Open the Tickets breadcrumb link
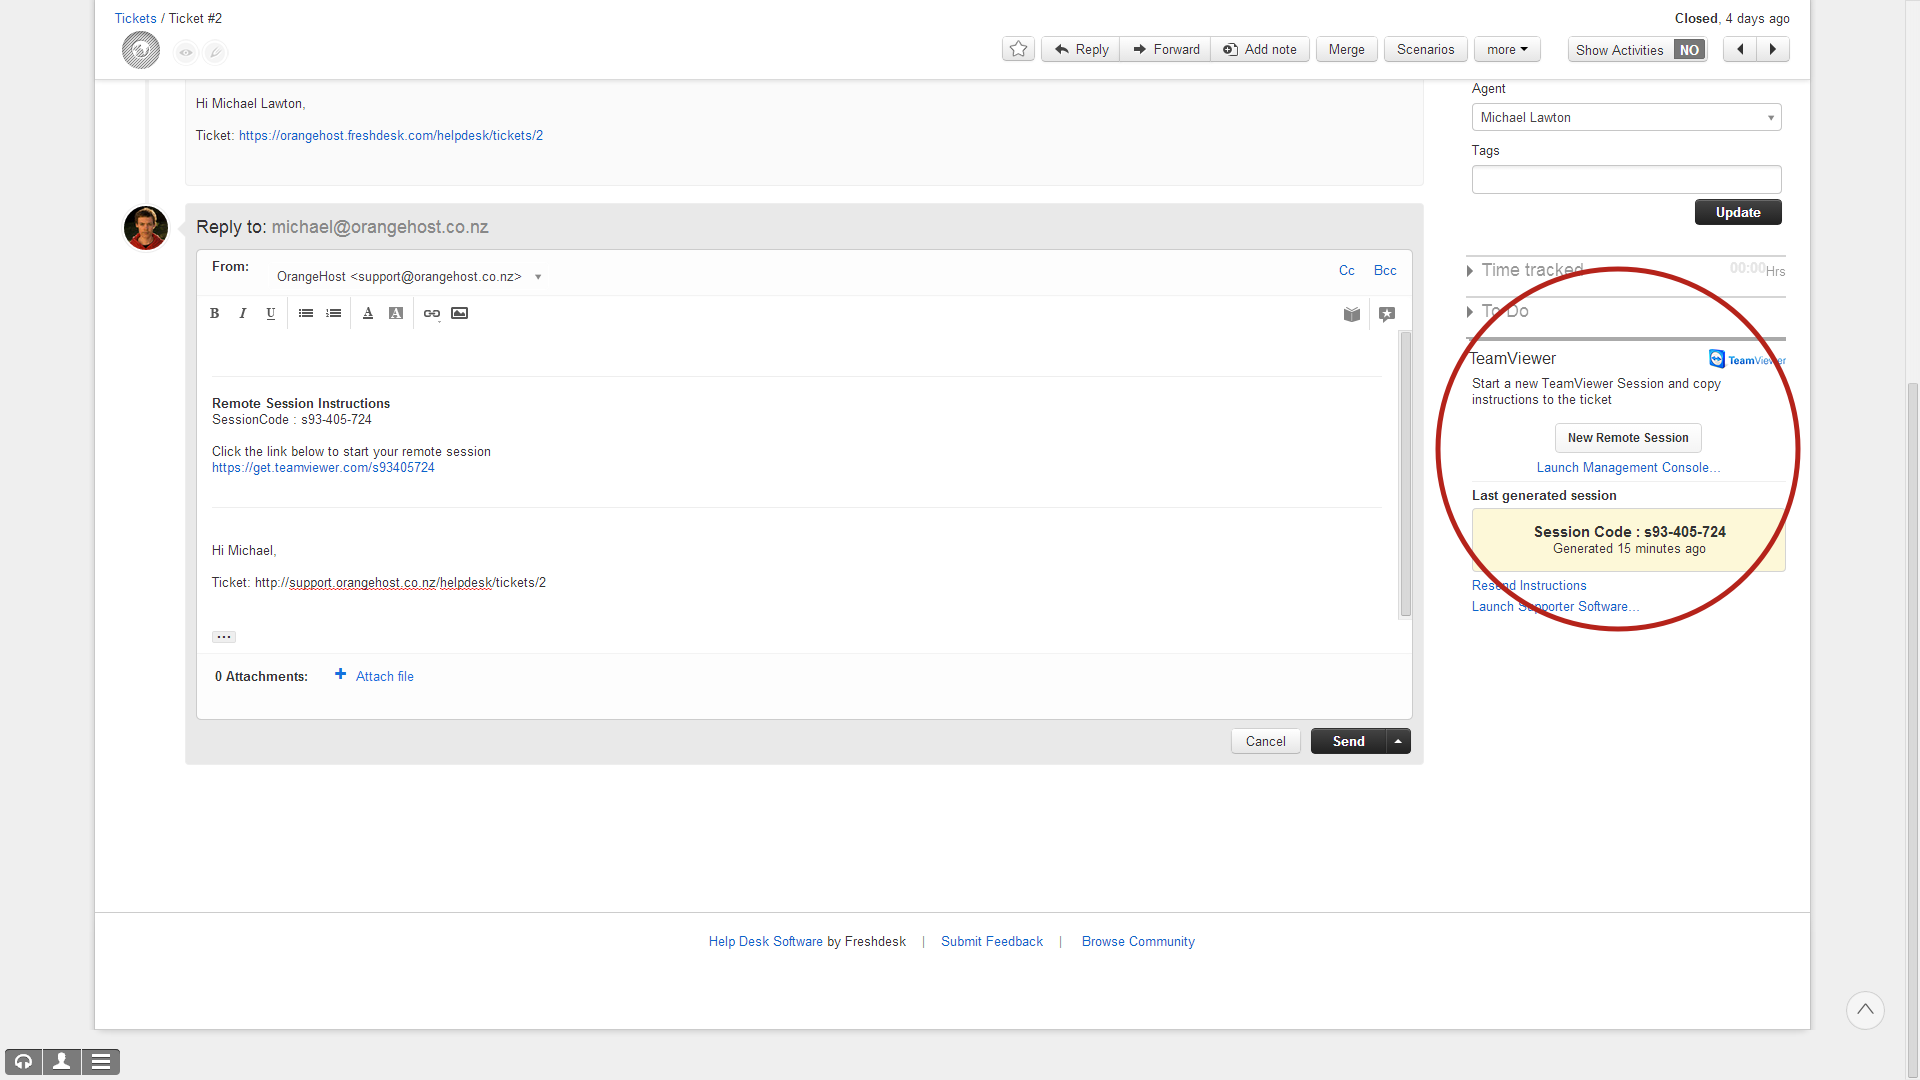1920x1080 pixels. (x=135, y=18)
